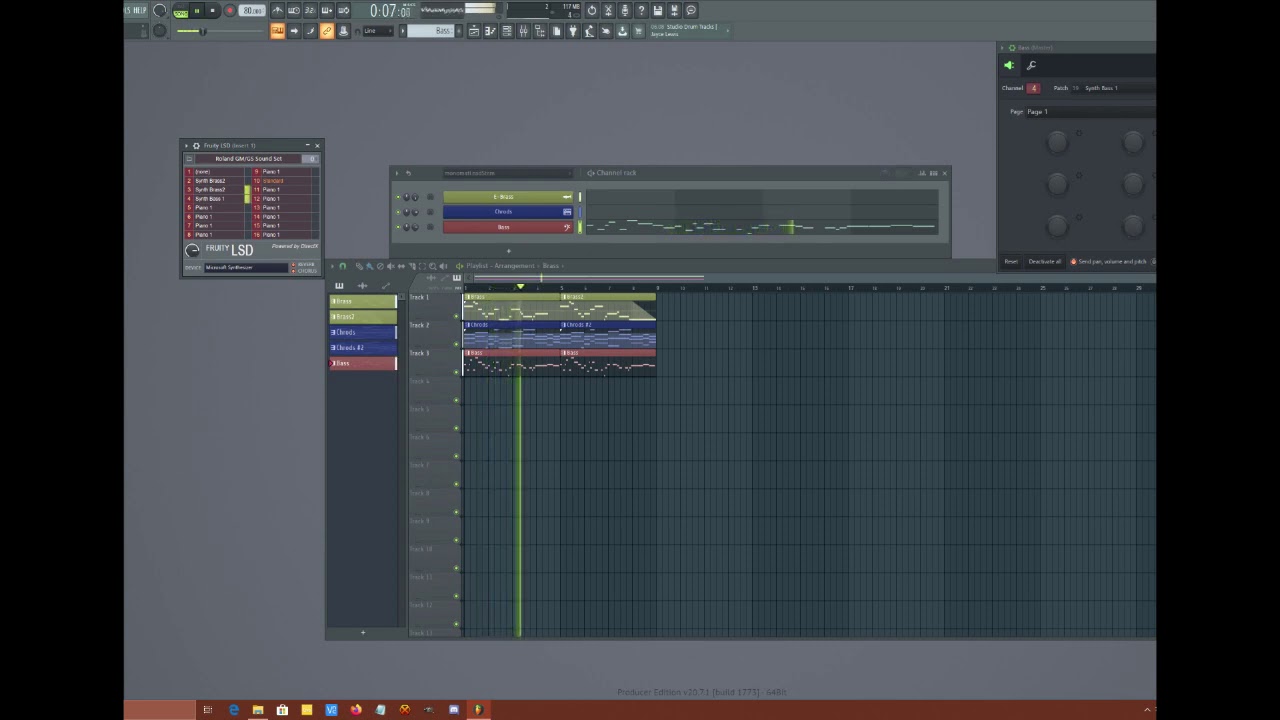Click the record button
This screenshot has height=720, width=1280.
[x=229, y=10]
